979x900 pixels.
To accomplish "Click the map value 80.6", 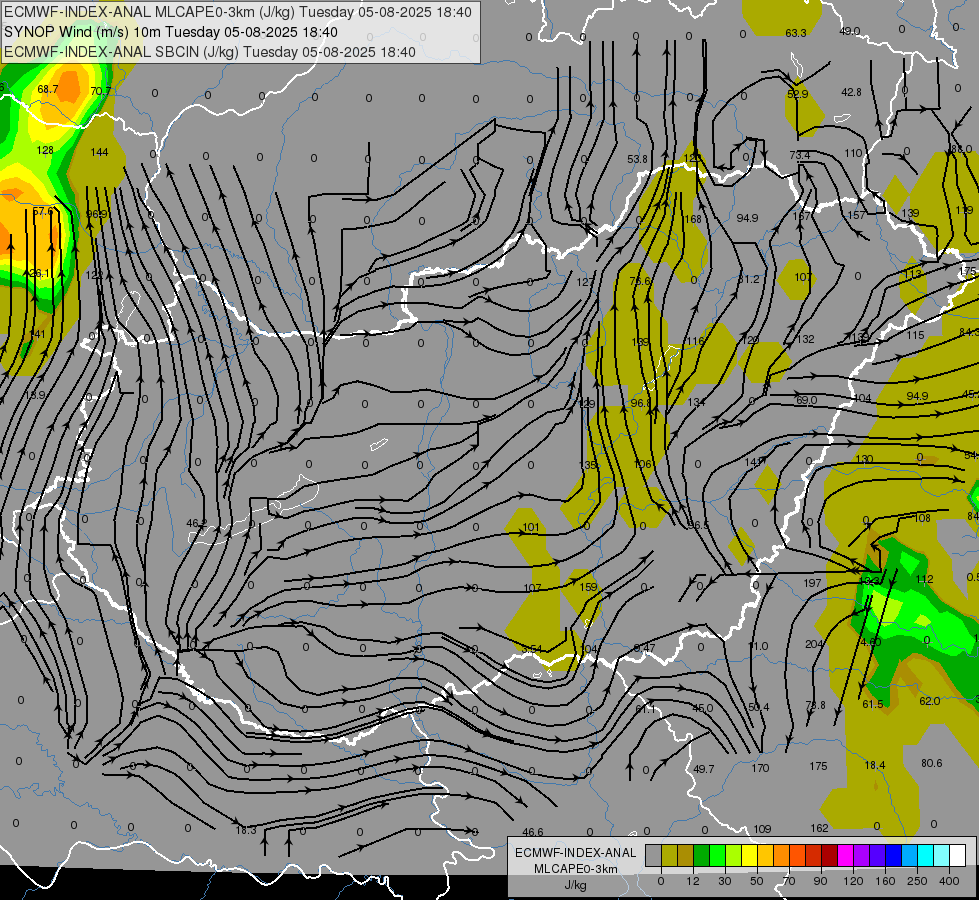I will 932,763.
